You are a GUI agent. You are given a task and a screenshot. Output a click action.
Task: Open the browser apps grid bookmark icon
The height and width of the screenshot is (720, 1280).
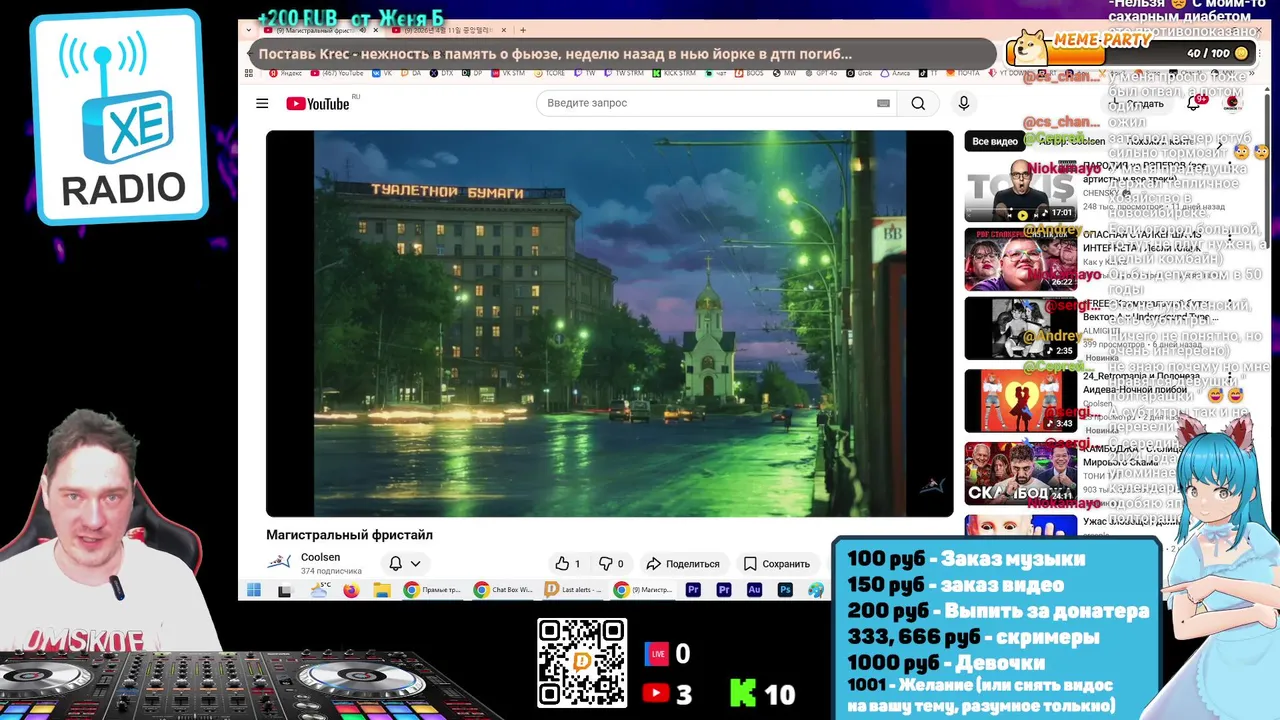pos(248,73)
